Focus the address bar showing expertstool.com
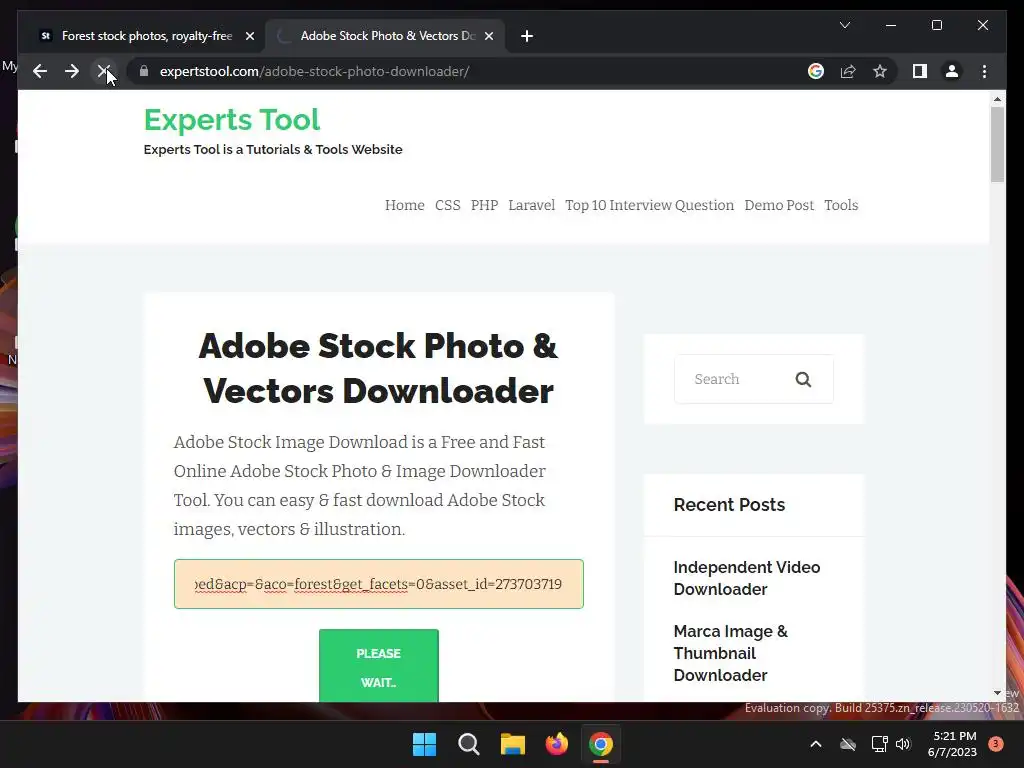Image resolution: width=1024 pixels, height=768 pixels. 470,71
